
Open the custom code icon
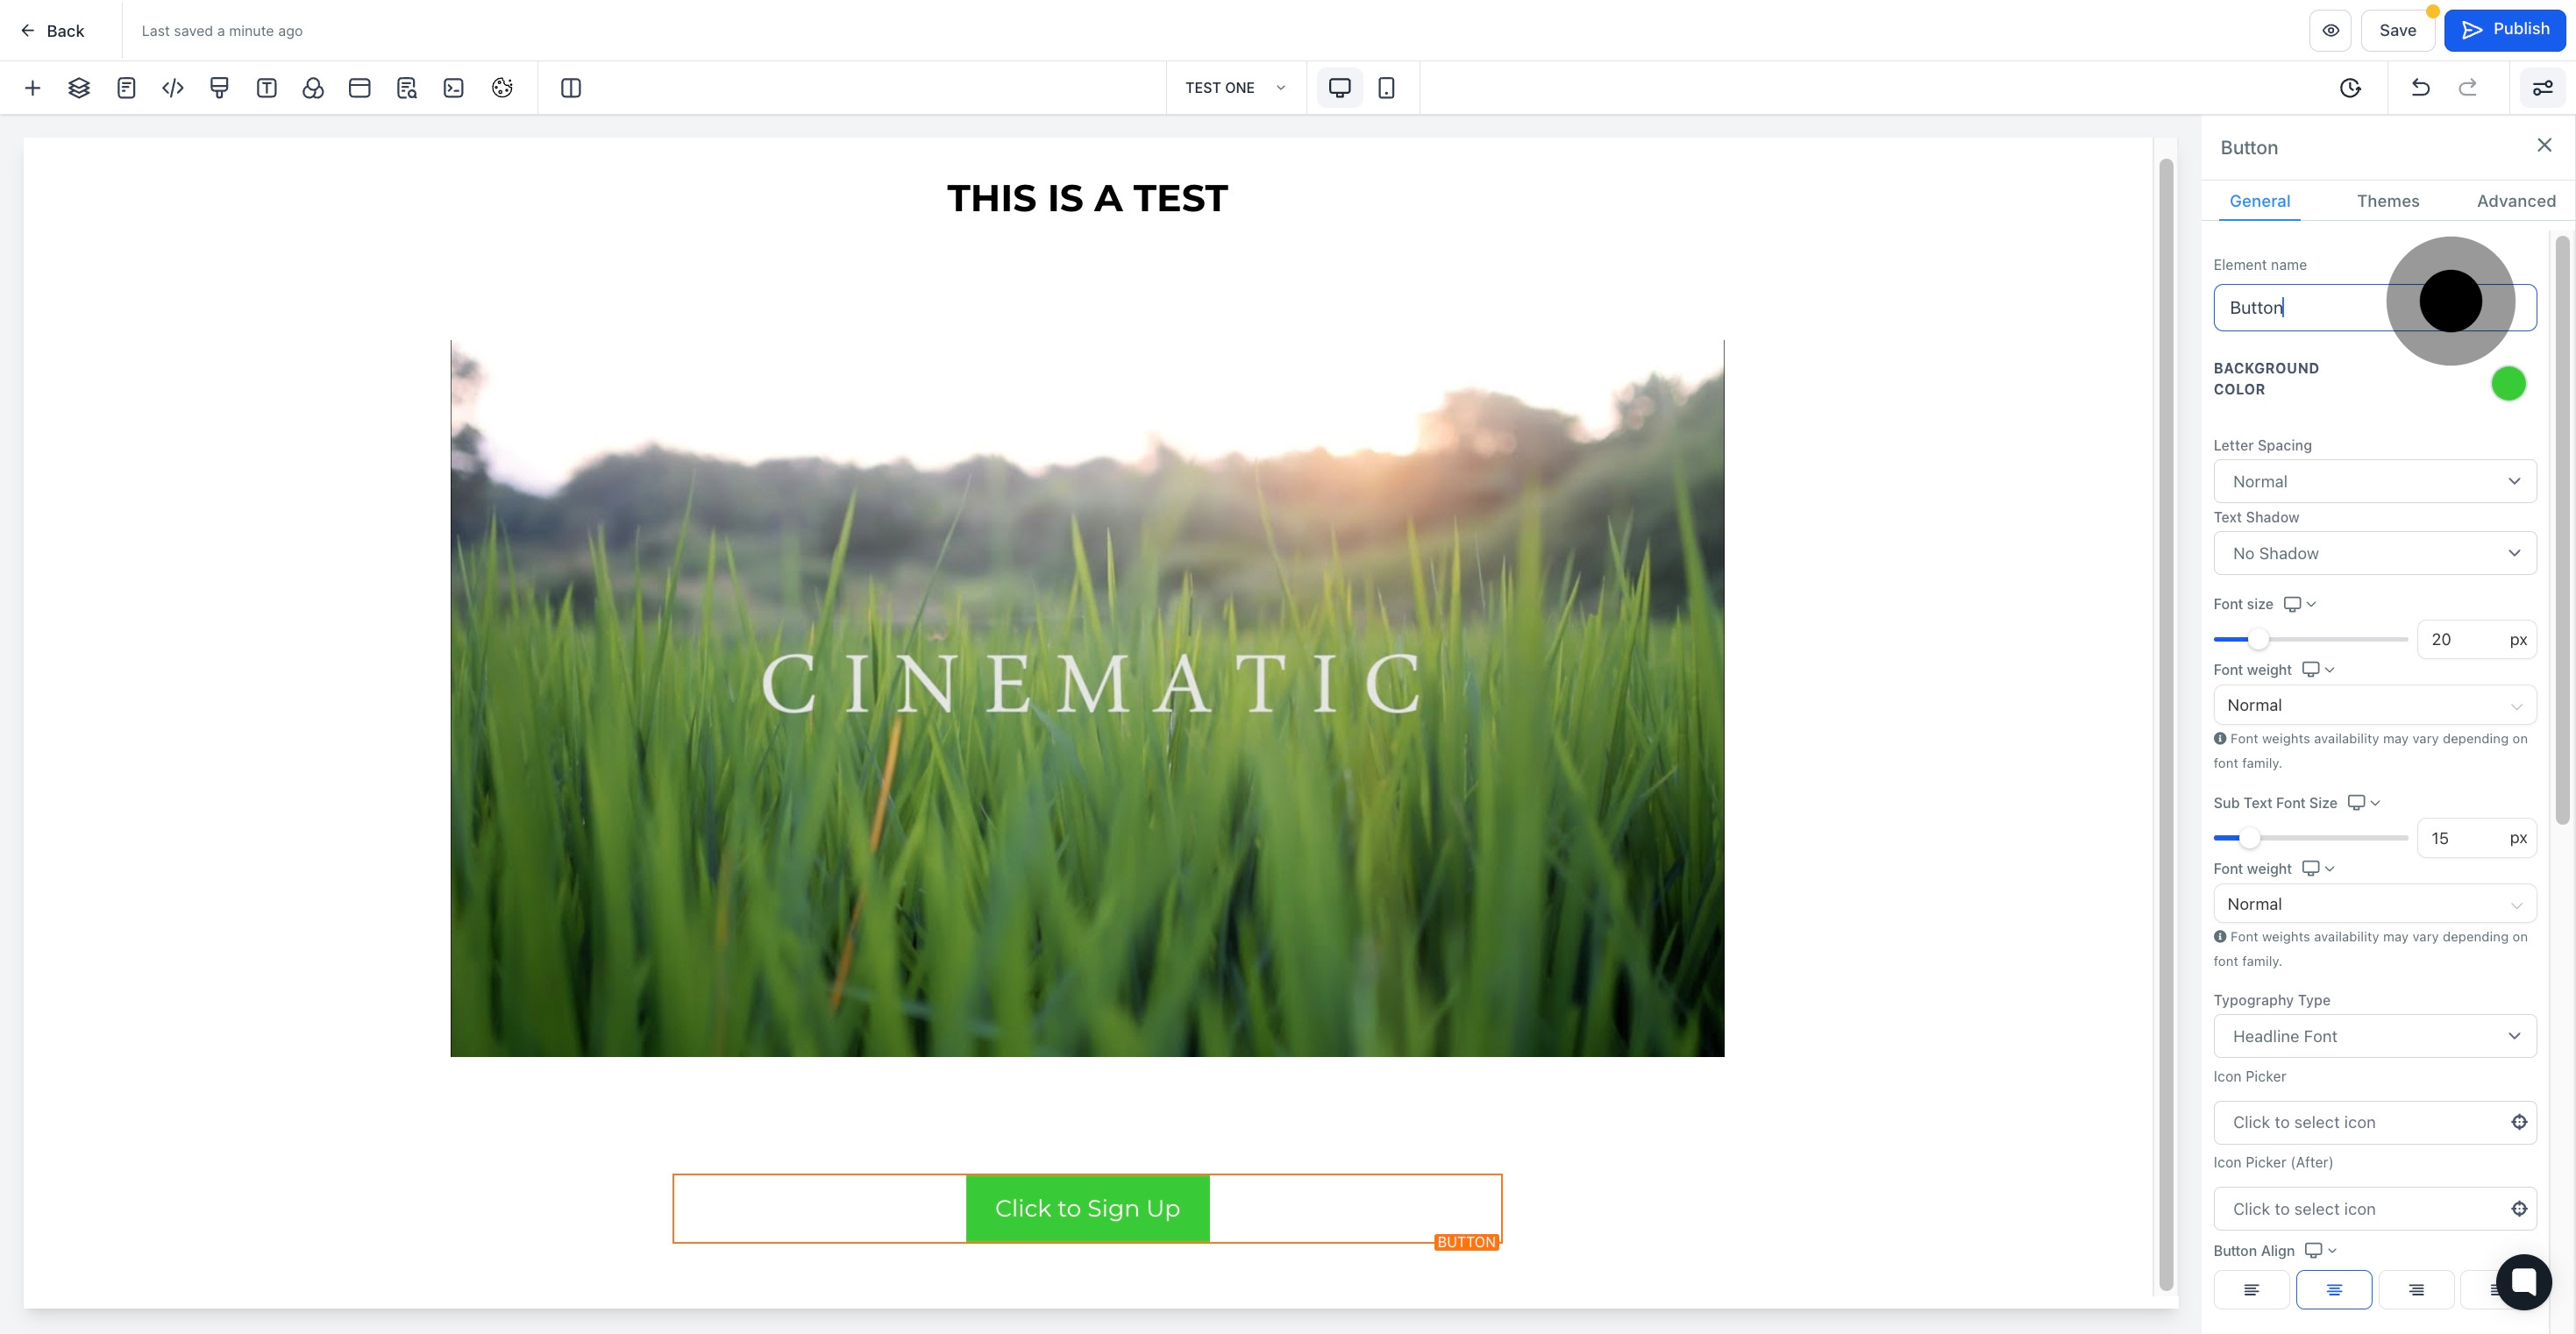click(173, 88)
